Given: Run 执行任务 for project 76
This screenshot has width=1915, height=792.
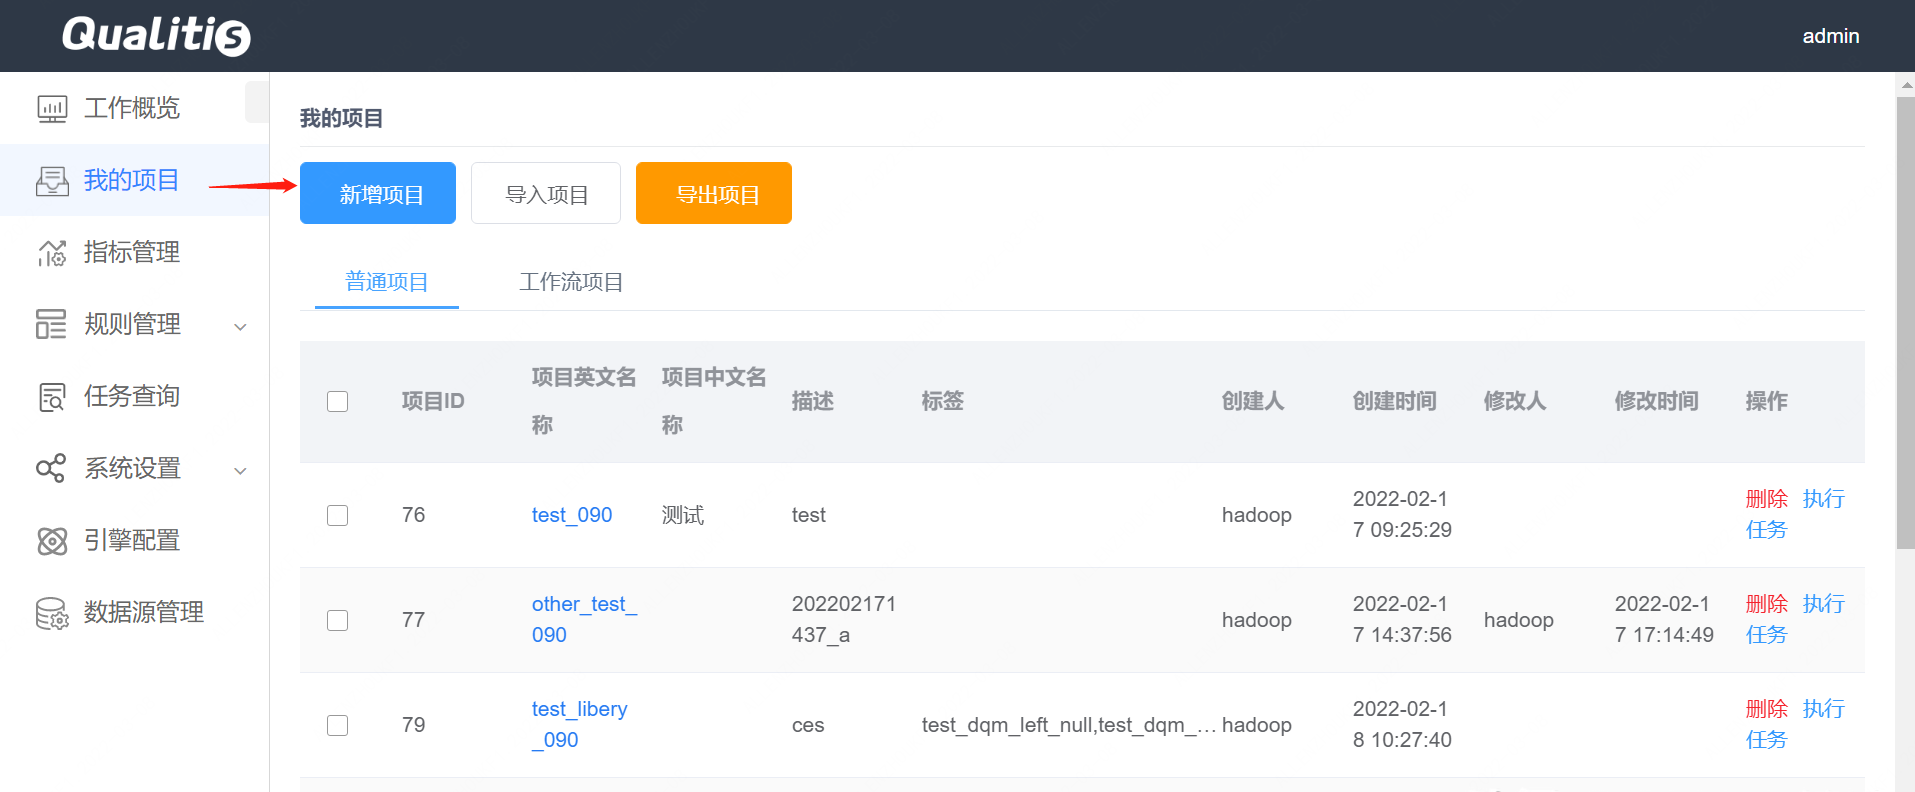Looking at the screenshot, I should pyautogui.click(x=1823, y=499).
